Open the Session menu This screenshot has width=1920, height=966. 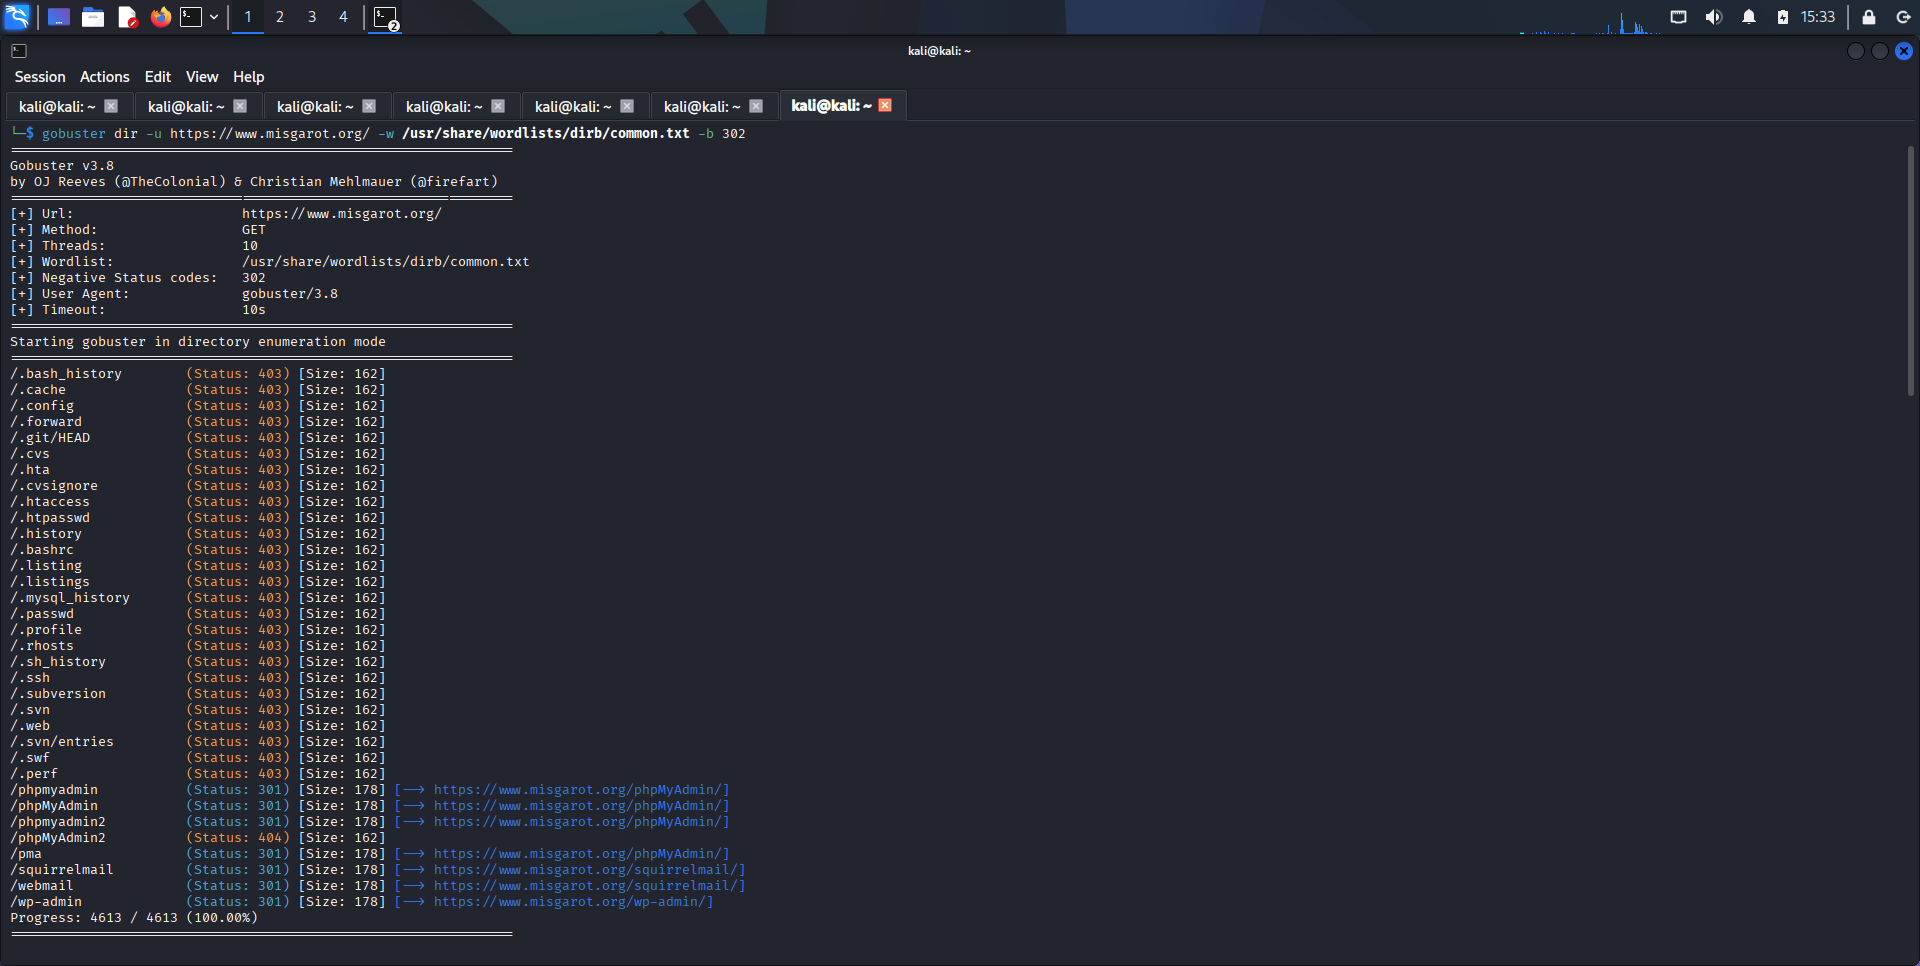point(40,77)
